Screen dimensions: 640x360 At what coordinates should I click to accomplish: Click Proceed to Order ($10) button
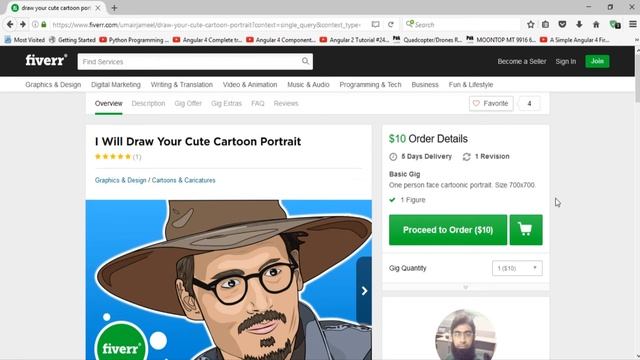point(448,230)
